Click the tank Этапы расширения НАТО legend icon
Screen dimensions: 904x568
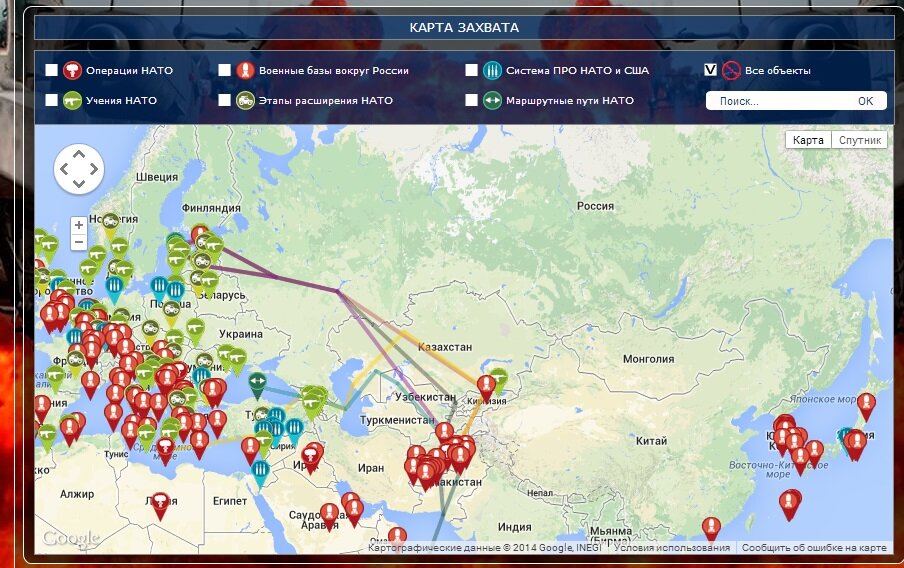(x=245, y=100)
